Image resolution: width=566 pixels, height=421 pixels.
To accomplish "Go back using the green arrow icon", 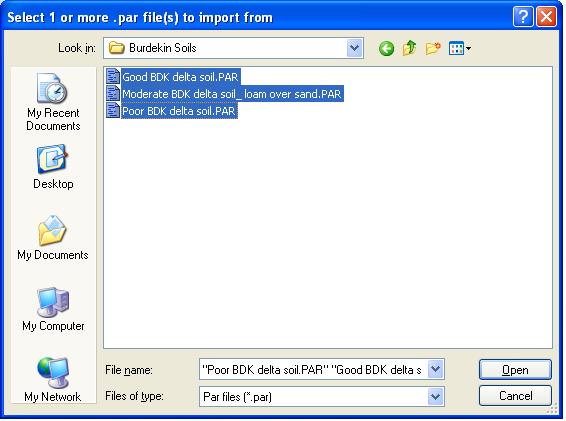I will click(x=386, y=48).
